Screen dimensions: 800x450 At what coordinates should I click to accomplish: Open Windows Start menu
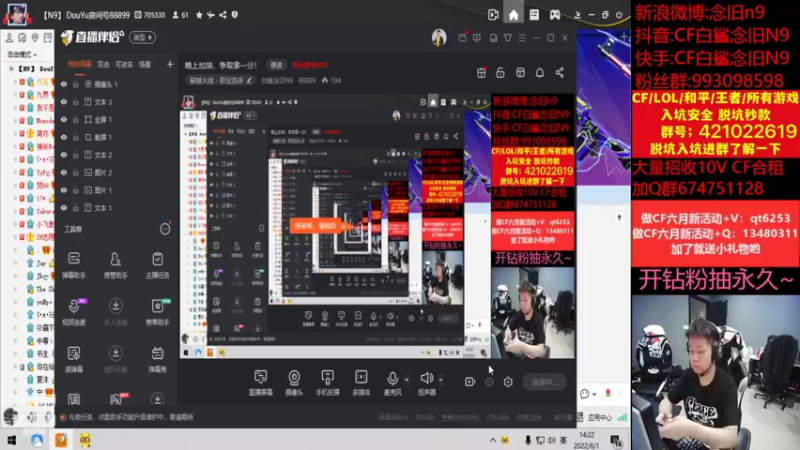point(12,440)
